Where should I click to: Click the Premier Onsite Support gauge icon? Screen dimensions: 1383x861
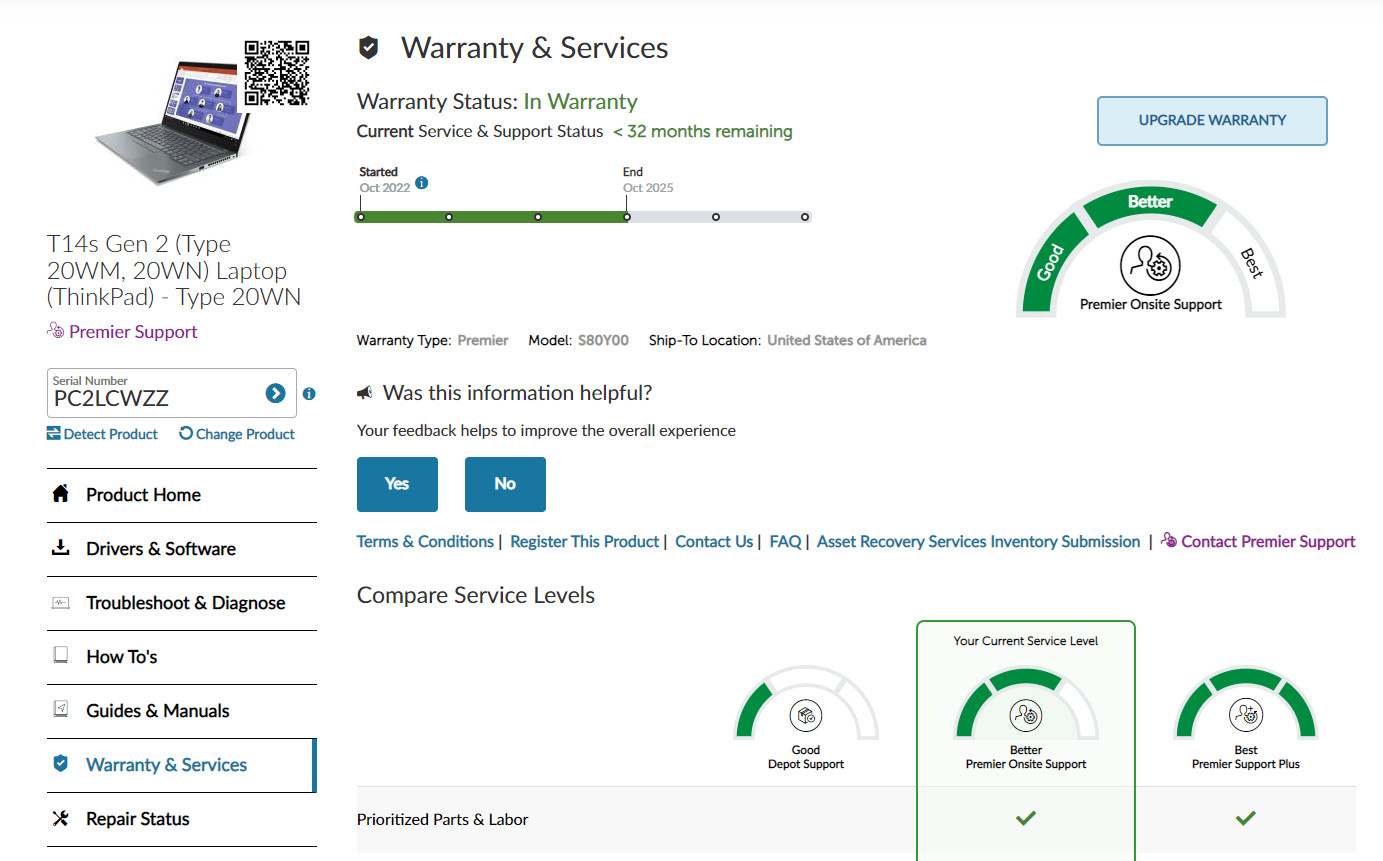click(x=1150, y=265)
